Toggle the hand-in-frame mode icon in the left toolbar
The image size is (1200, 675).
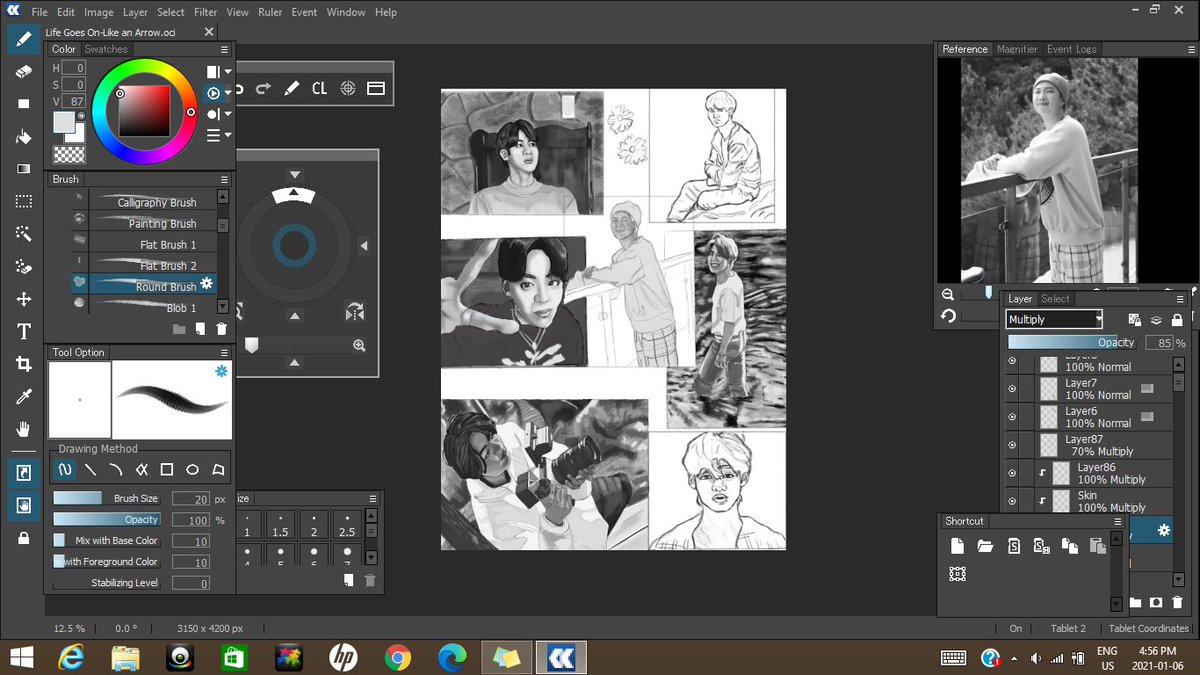pos(23,505)
